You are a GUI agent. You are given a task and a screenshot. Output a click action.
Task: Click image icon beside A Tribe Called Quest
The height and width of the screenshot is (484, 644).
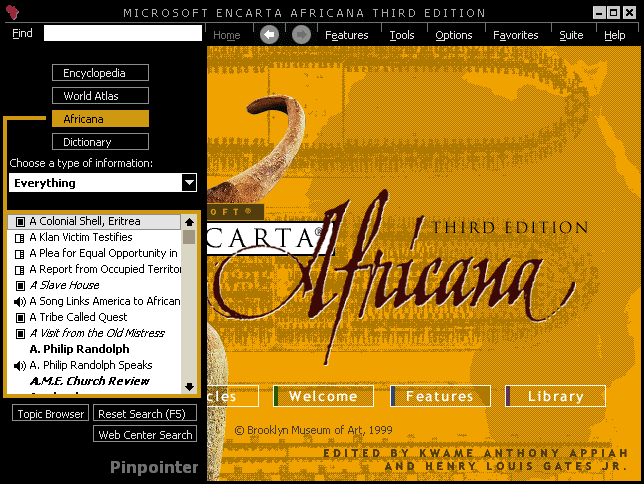point(20,318)
